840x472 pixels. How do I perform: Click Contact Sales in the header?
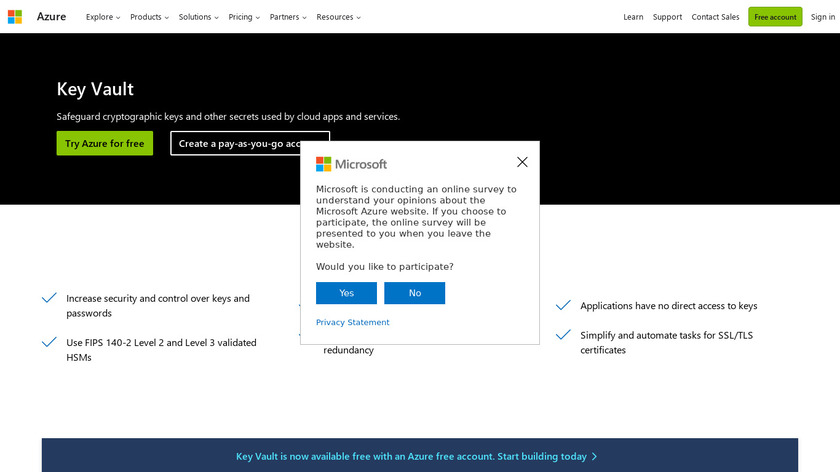(x=715, y=17)
